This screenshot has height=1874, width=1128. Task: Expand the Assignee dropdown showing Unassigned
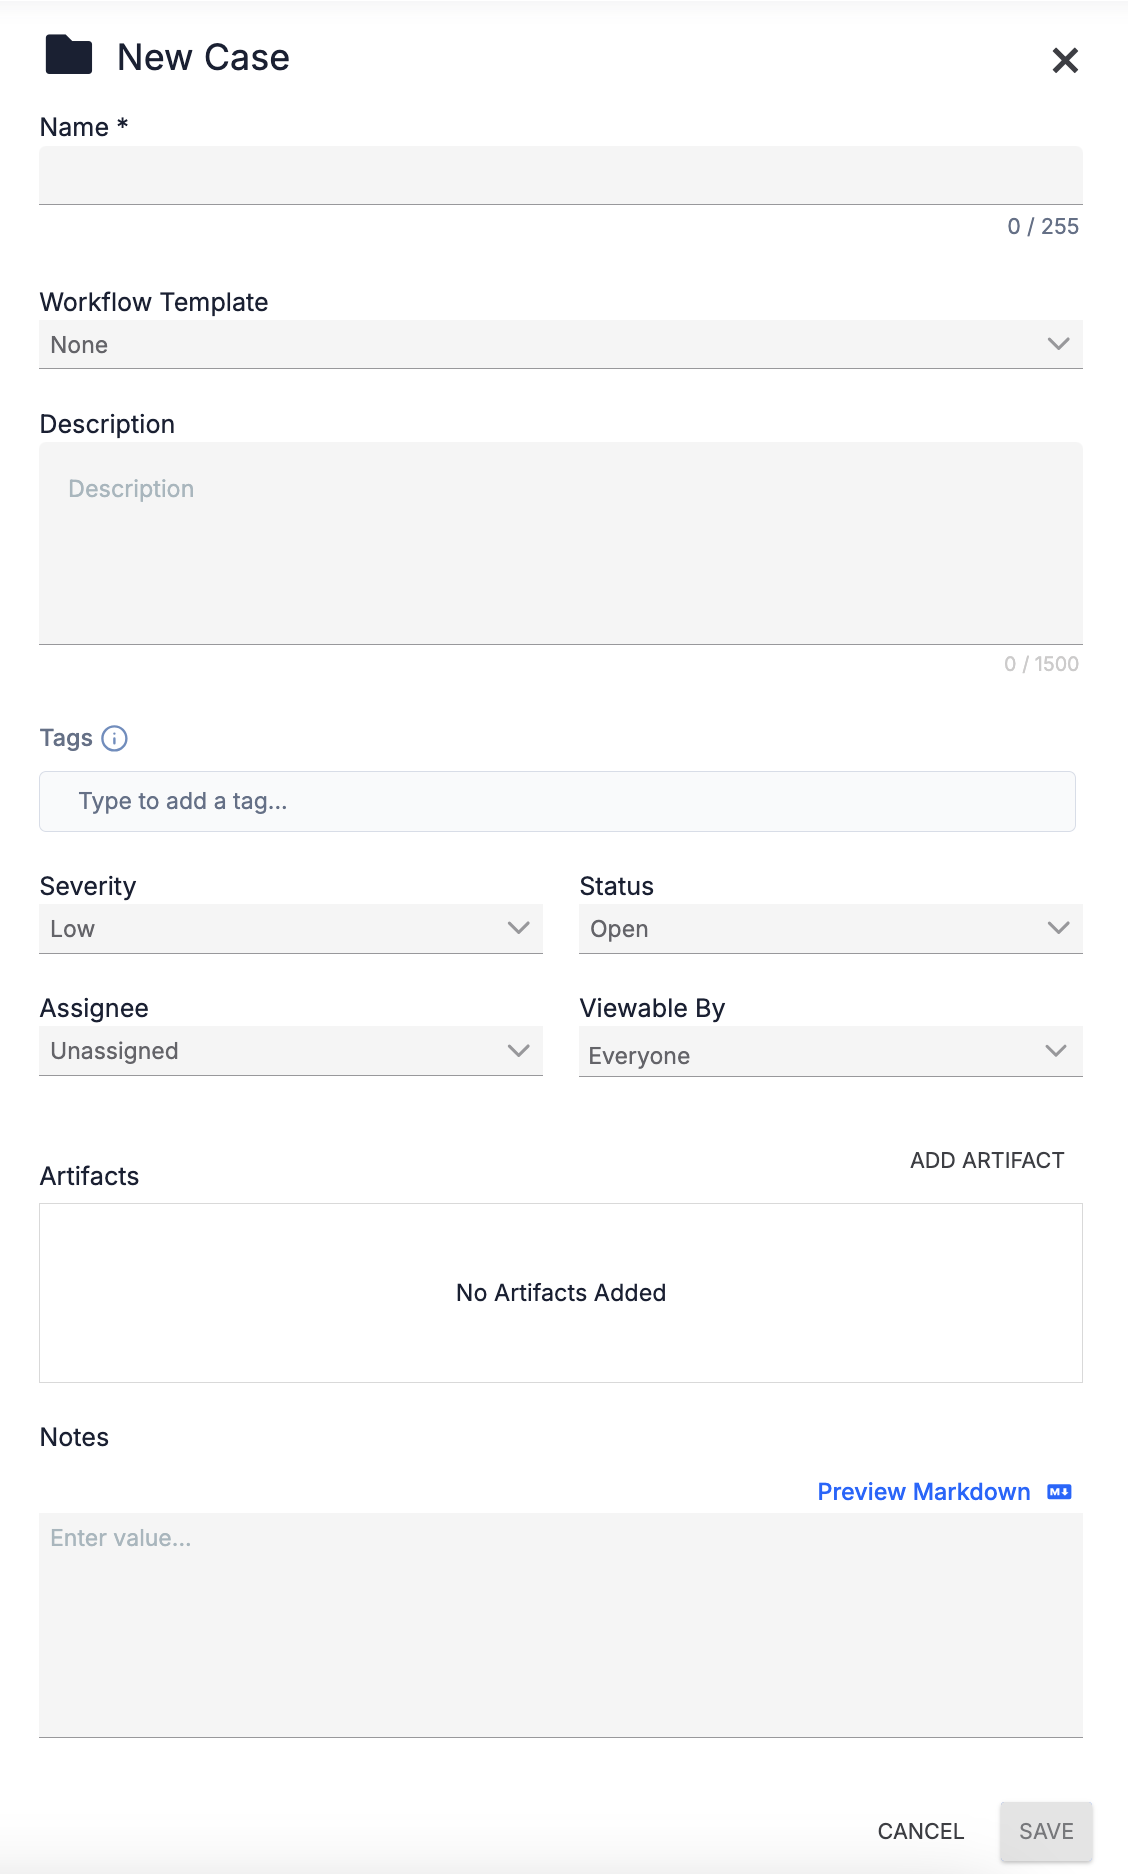tap(290, 1050)
